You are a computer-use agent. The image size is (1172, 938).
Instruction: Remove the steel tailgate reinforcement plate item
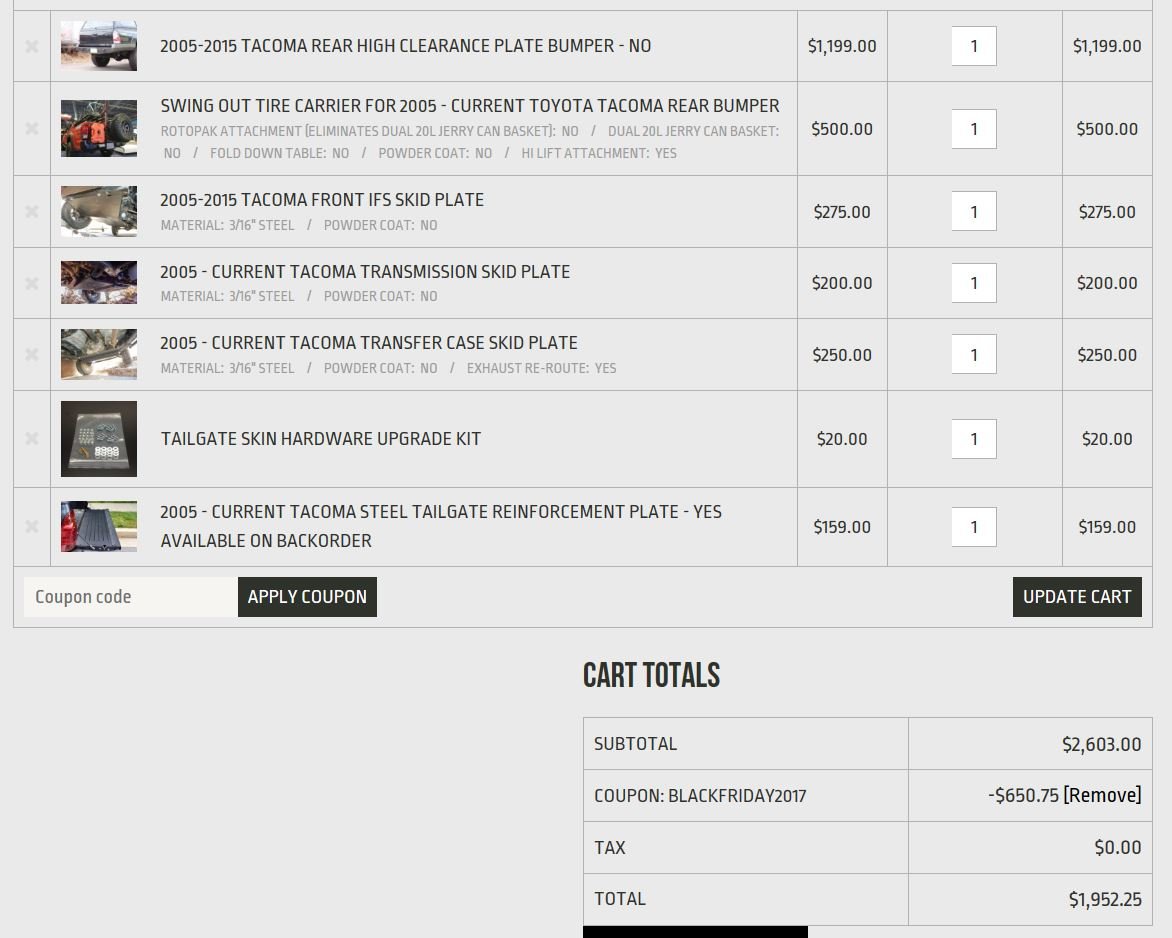tap(31, 527)
